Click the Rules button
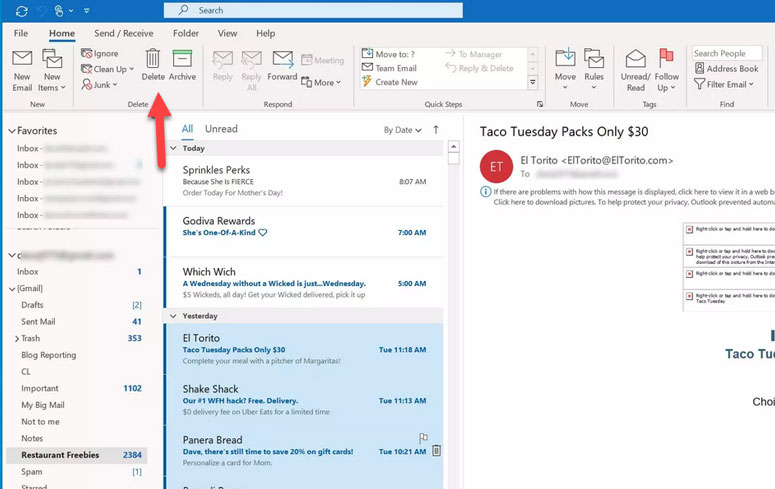This screenshot has width=775, height=489. [x=594, y=69]
